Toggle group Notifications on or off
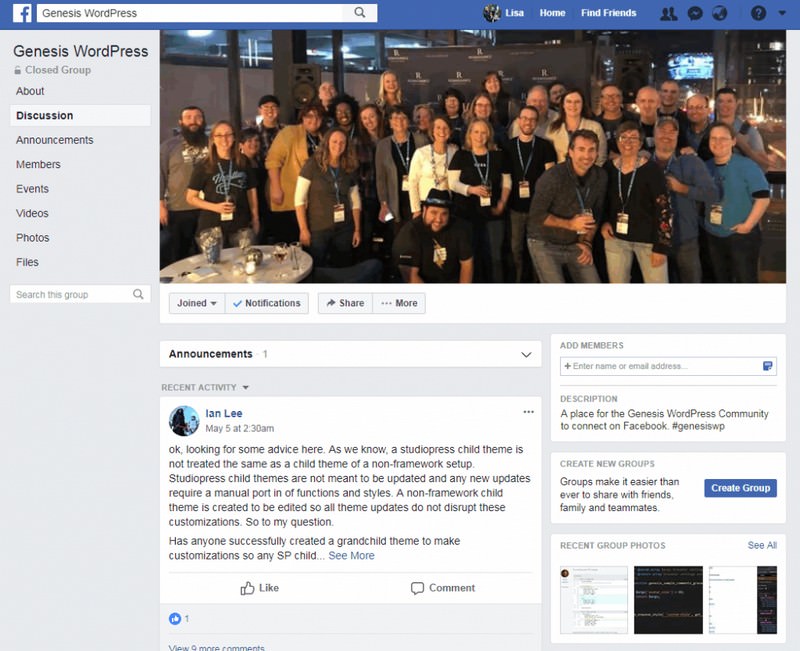The width and height of the screenshot is (800, 651). coord(267,303)
